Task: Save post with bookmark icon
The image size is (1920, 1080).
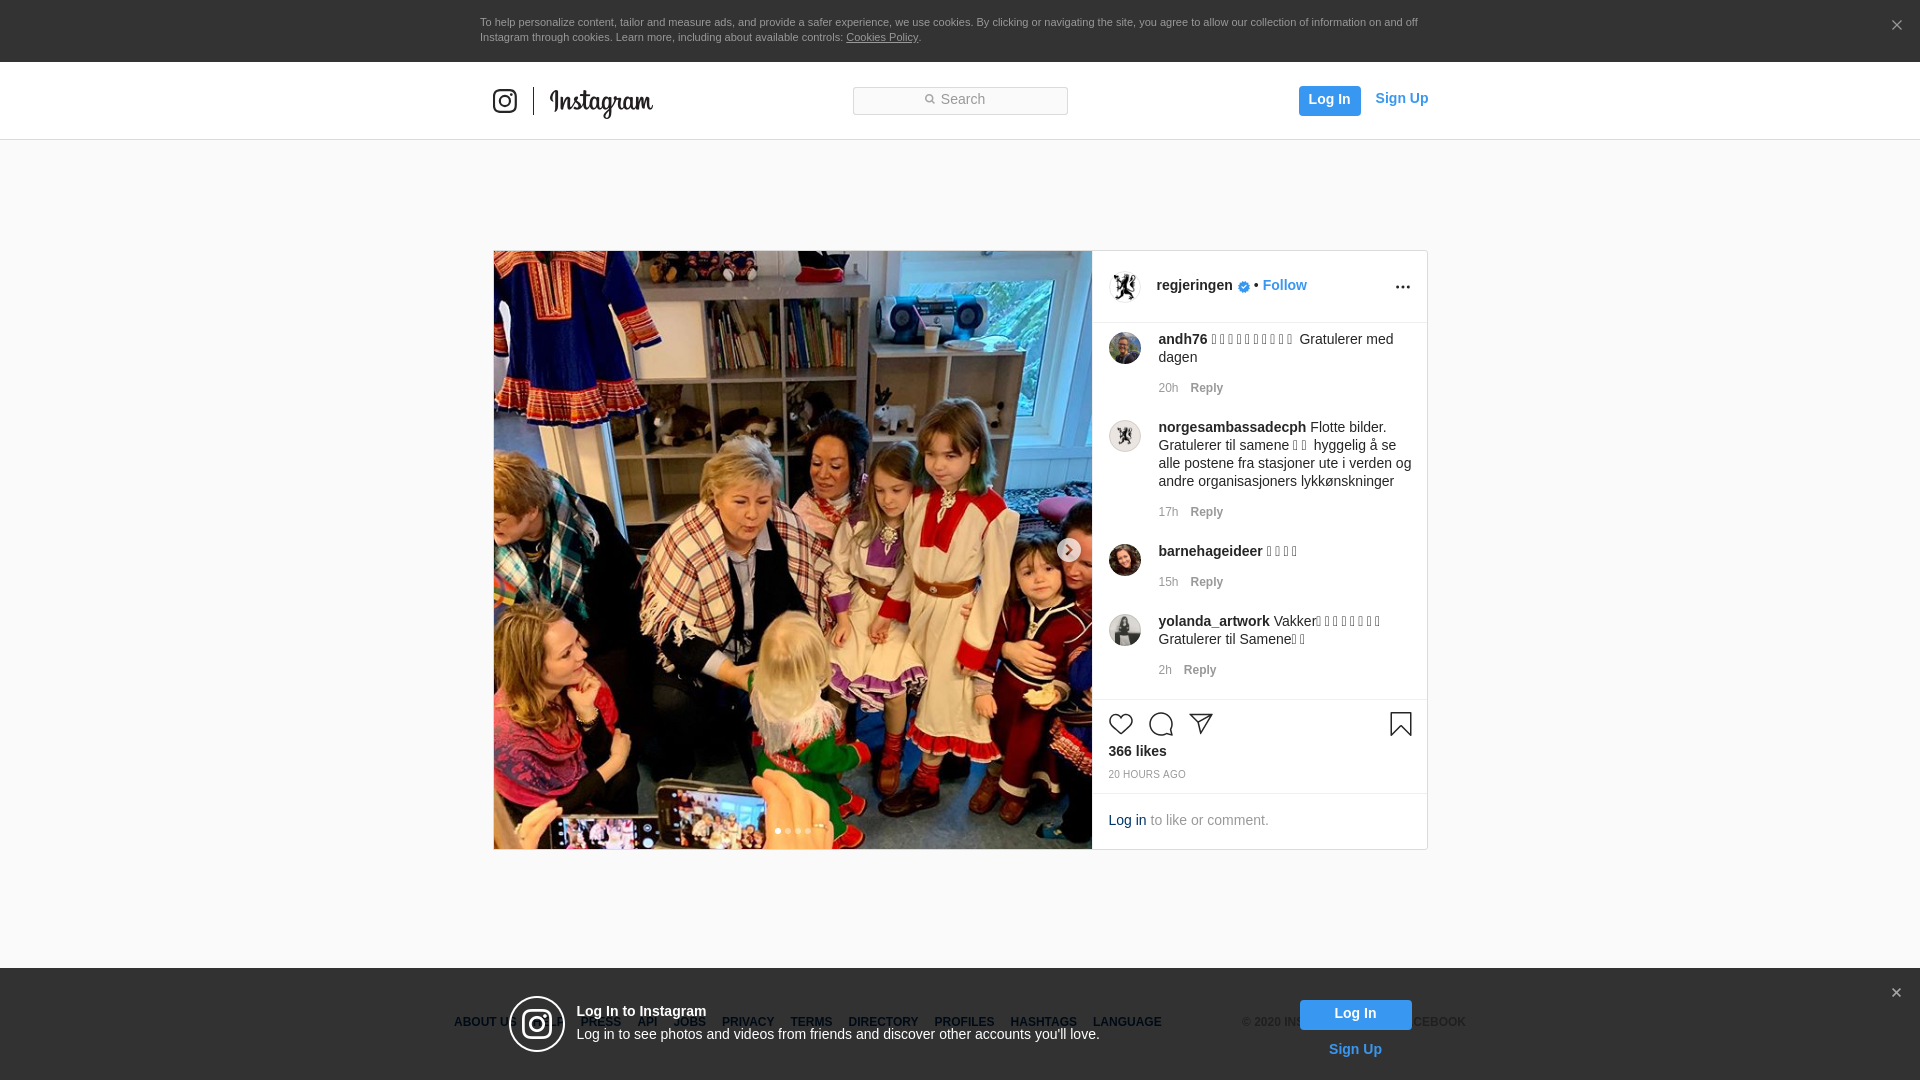Action: click(1401, 724)
